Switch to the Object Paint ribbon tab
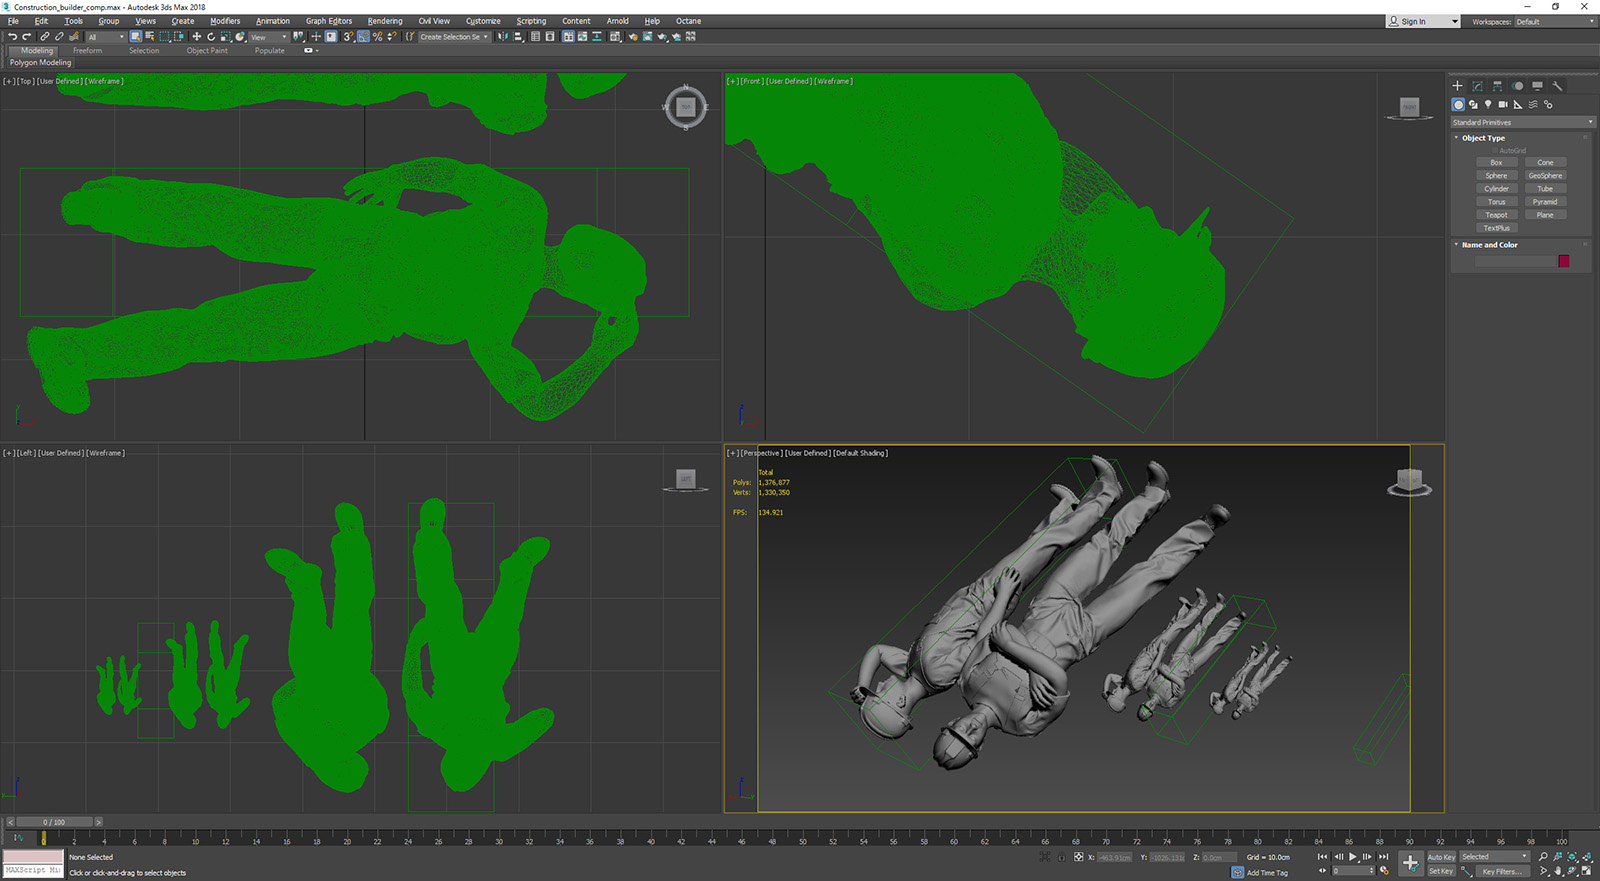This screenshot has width=1600, height=881. (207, 51)
